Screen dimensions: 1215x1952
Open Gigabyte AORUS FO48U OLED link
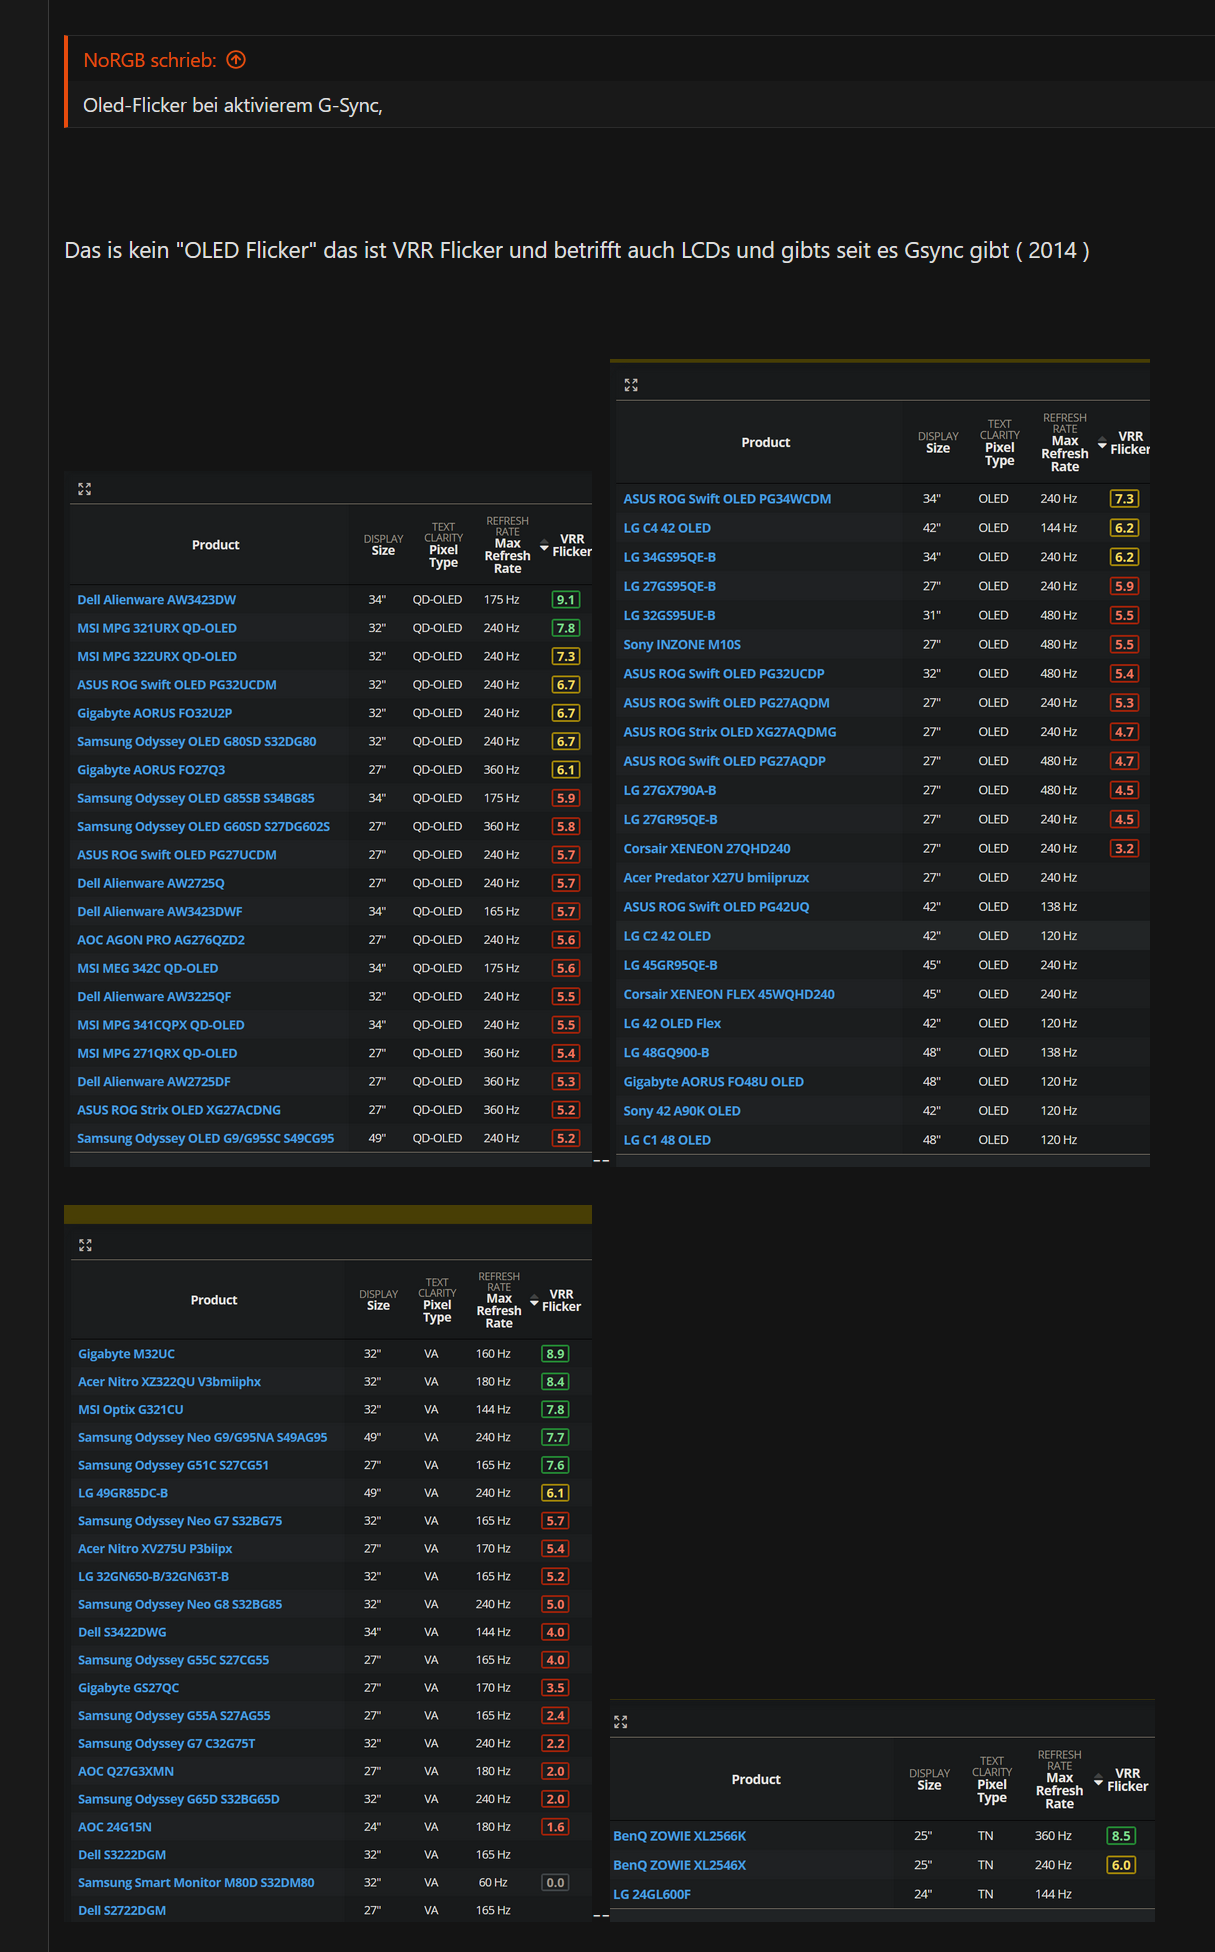(714, 1082)
